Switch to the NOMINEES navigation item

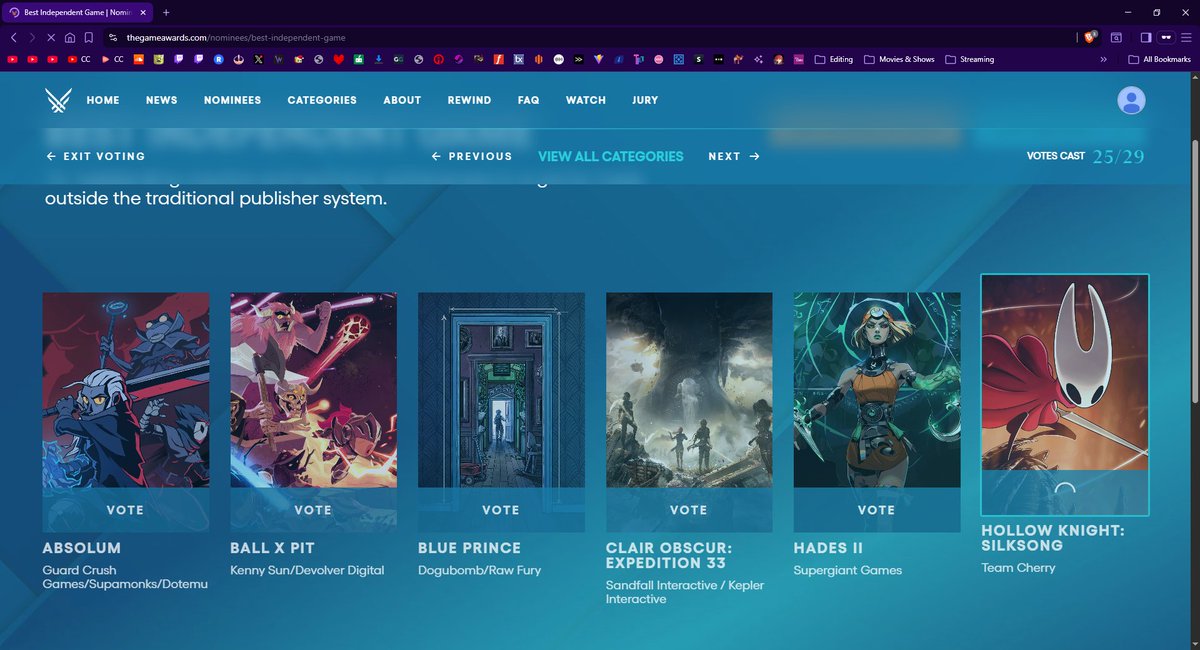pos(232,100)
